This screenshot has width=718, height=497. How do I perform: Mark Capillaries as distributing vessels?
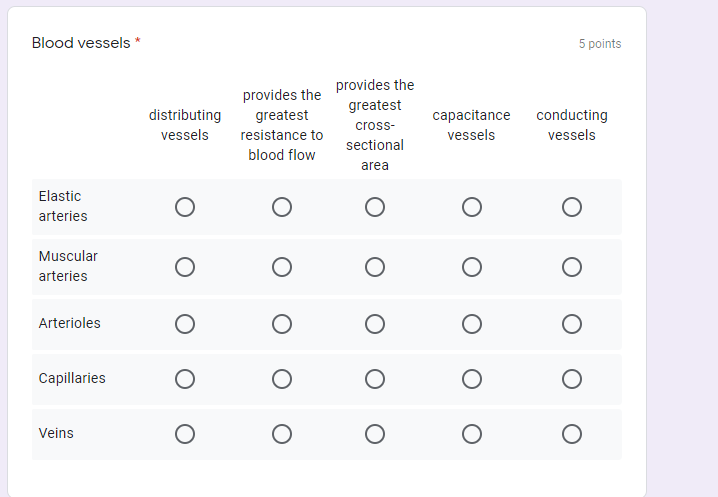click(x=185, y=379)
